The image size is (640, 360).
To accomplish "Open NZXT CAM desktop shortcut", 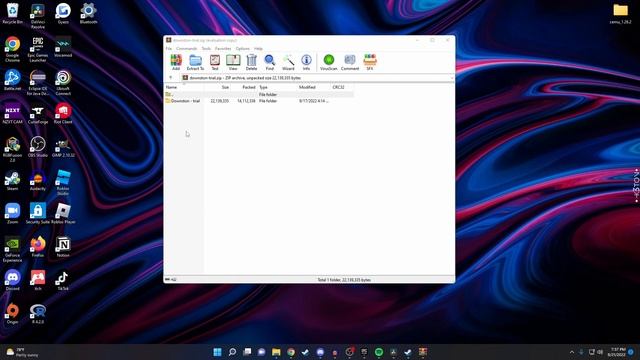I will [13, 113].
